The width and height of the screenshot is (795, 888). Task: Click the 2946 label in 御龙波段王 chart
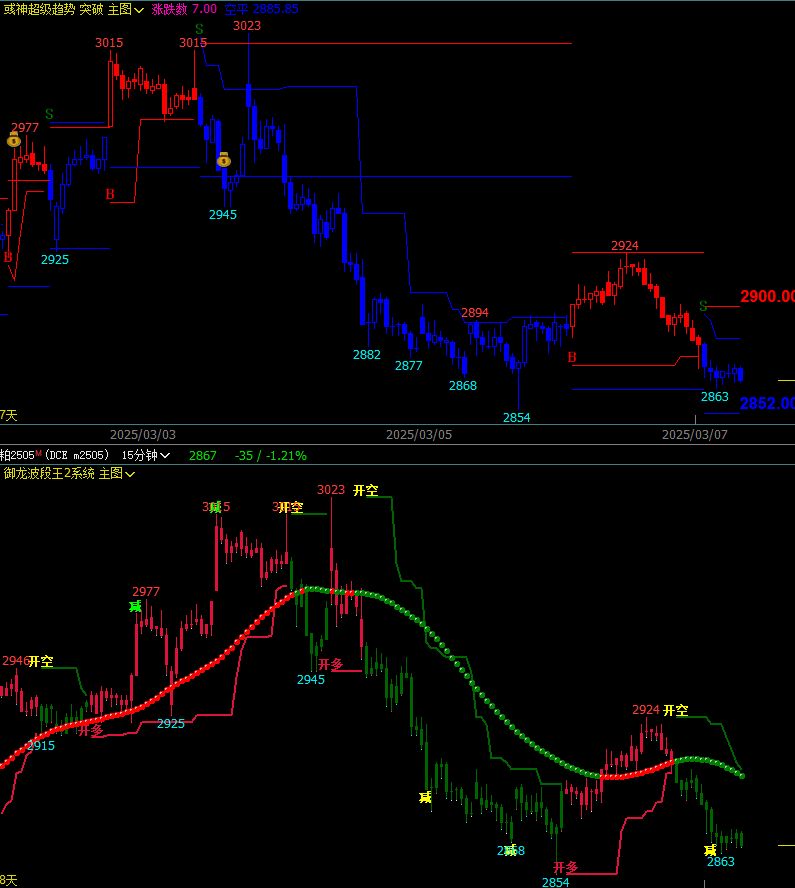point(16,660)
